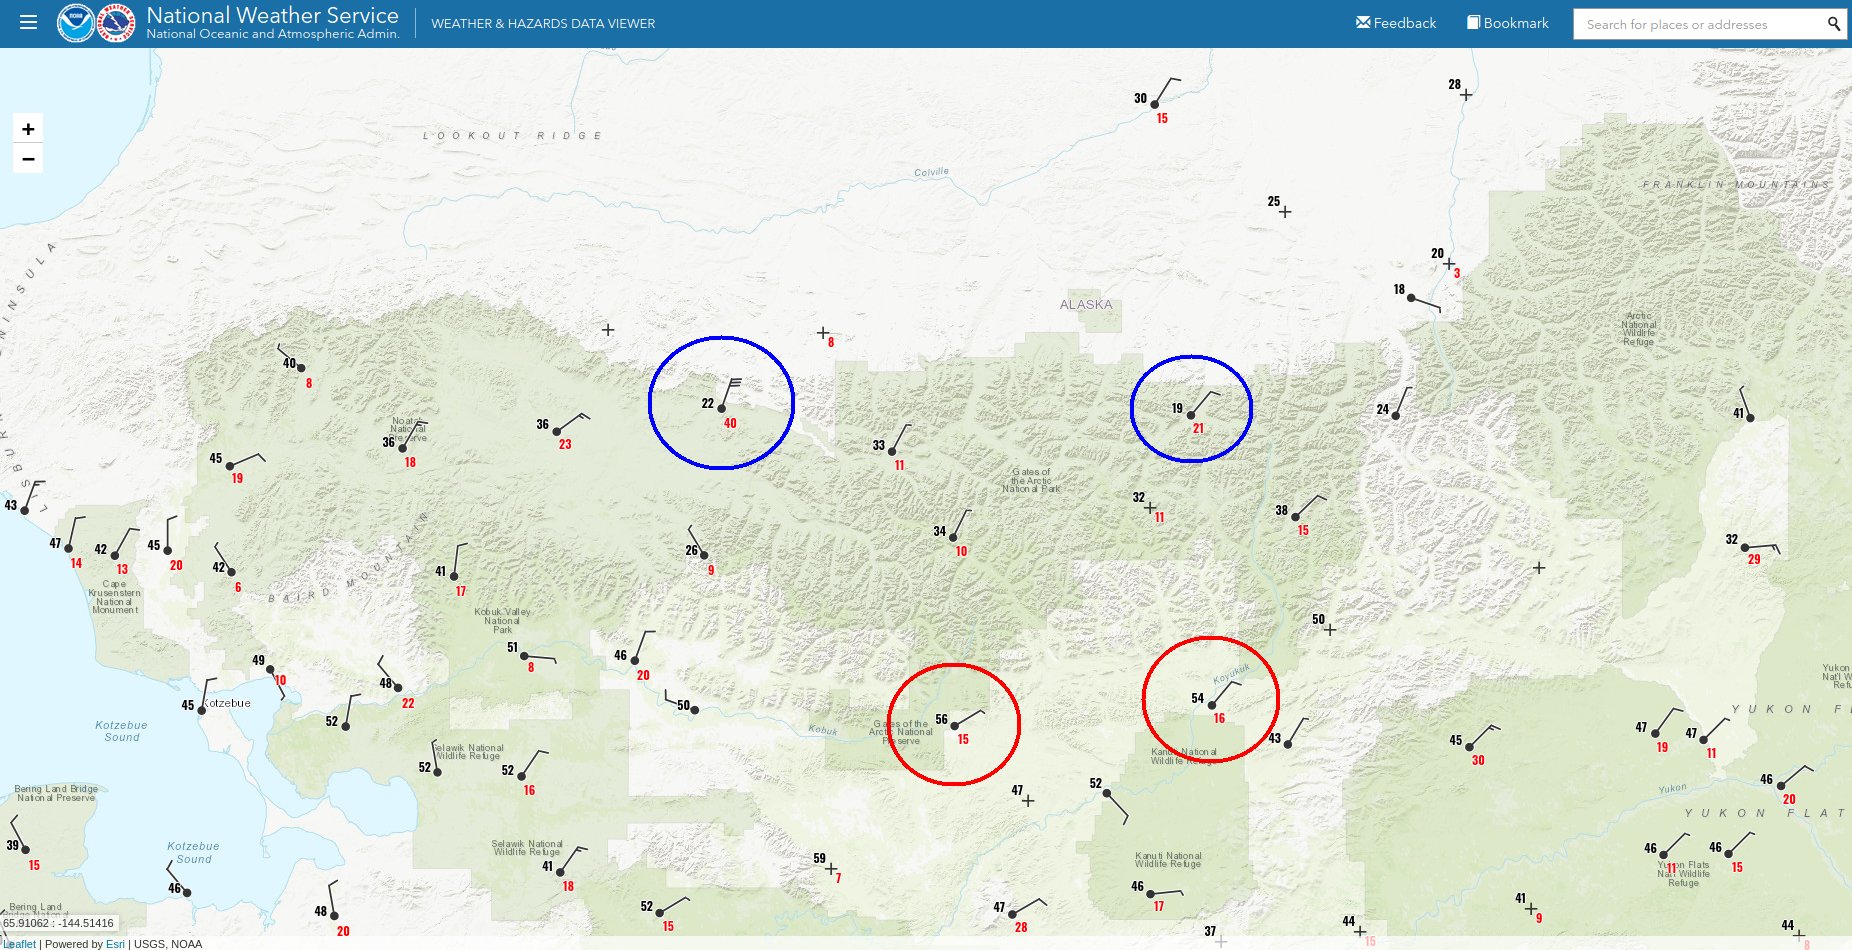Click the National Weather Service header title
This screenshot has width=1852, height=950.
tap(271, 15)
